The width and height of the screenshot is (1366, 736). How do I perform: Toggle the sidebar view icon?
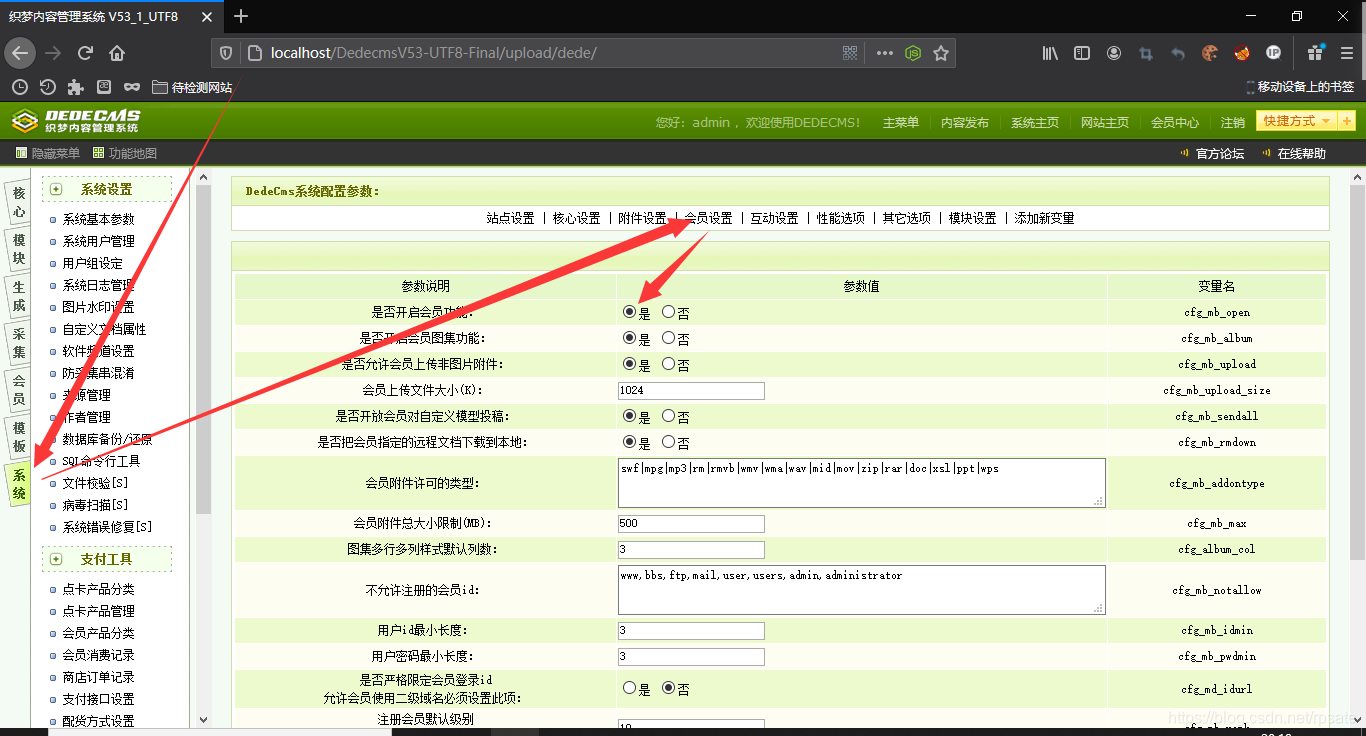[x=1082, y=53]
